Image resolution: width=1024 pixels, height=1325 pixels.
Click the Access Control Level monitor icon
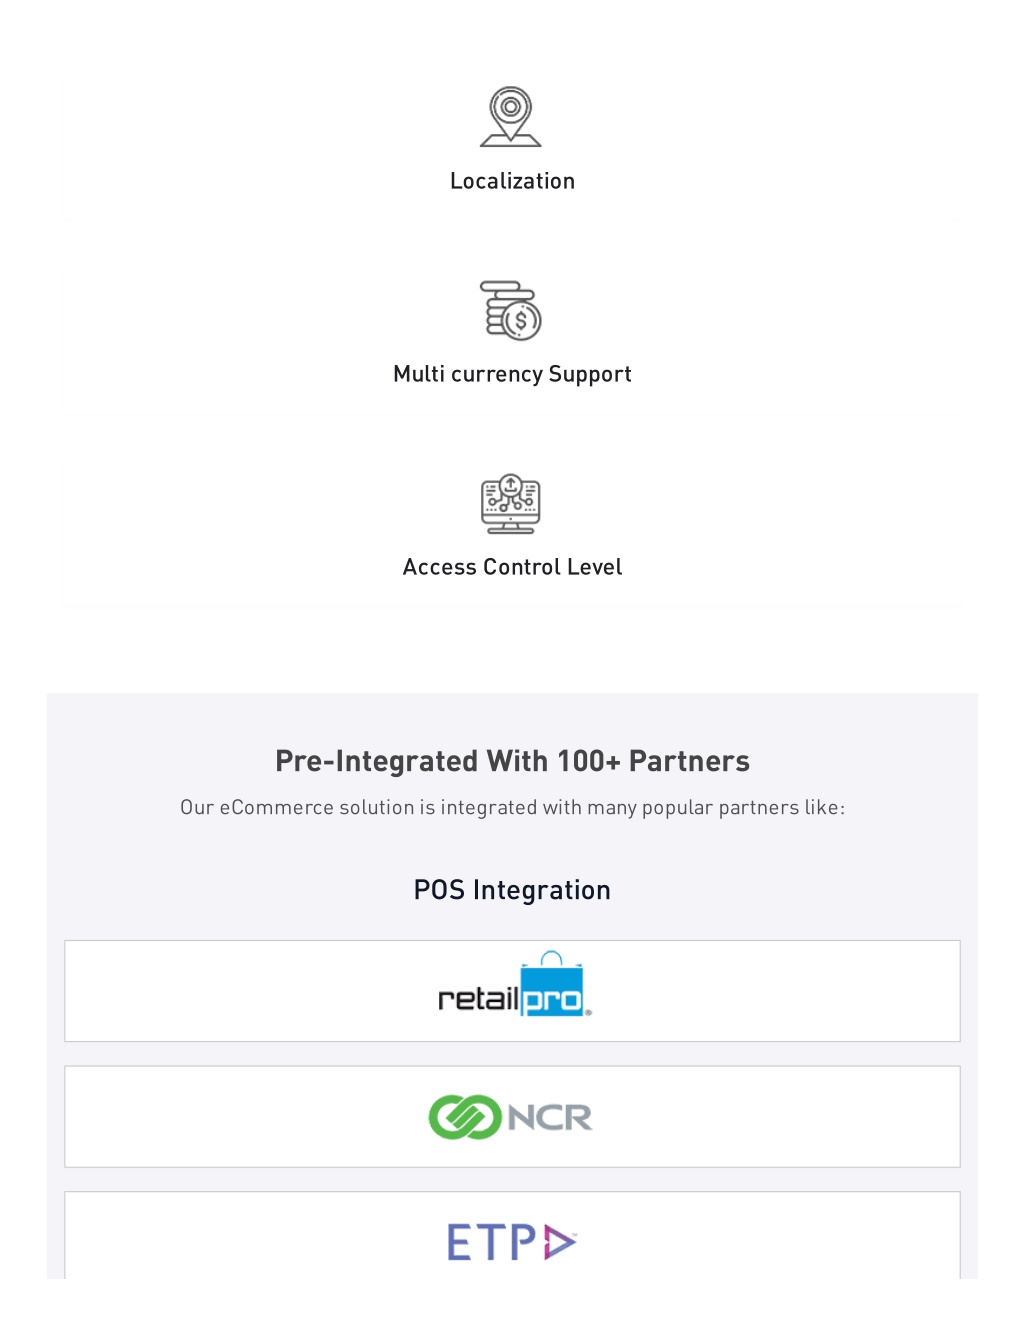click(x=511, y=503)
